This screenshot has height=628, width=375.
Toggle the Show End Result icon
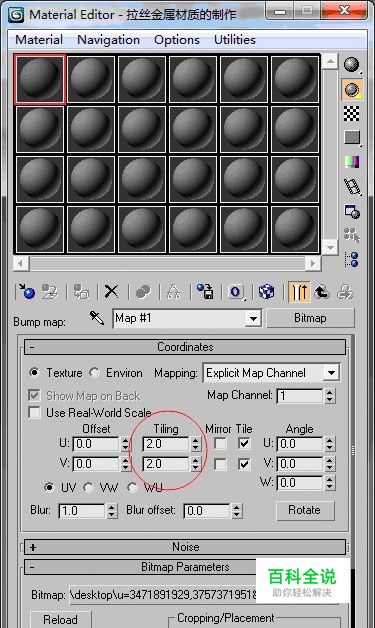(x=299, y=292)
